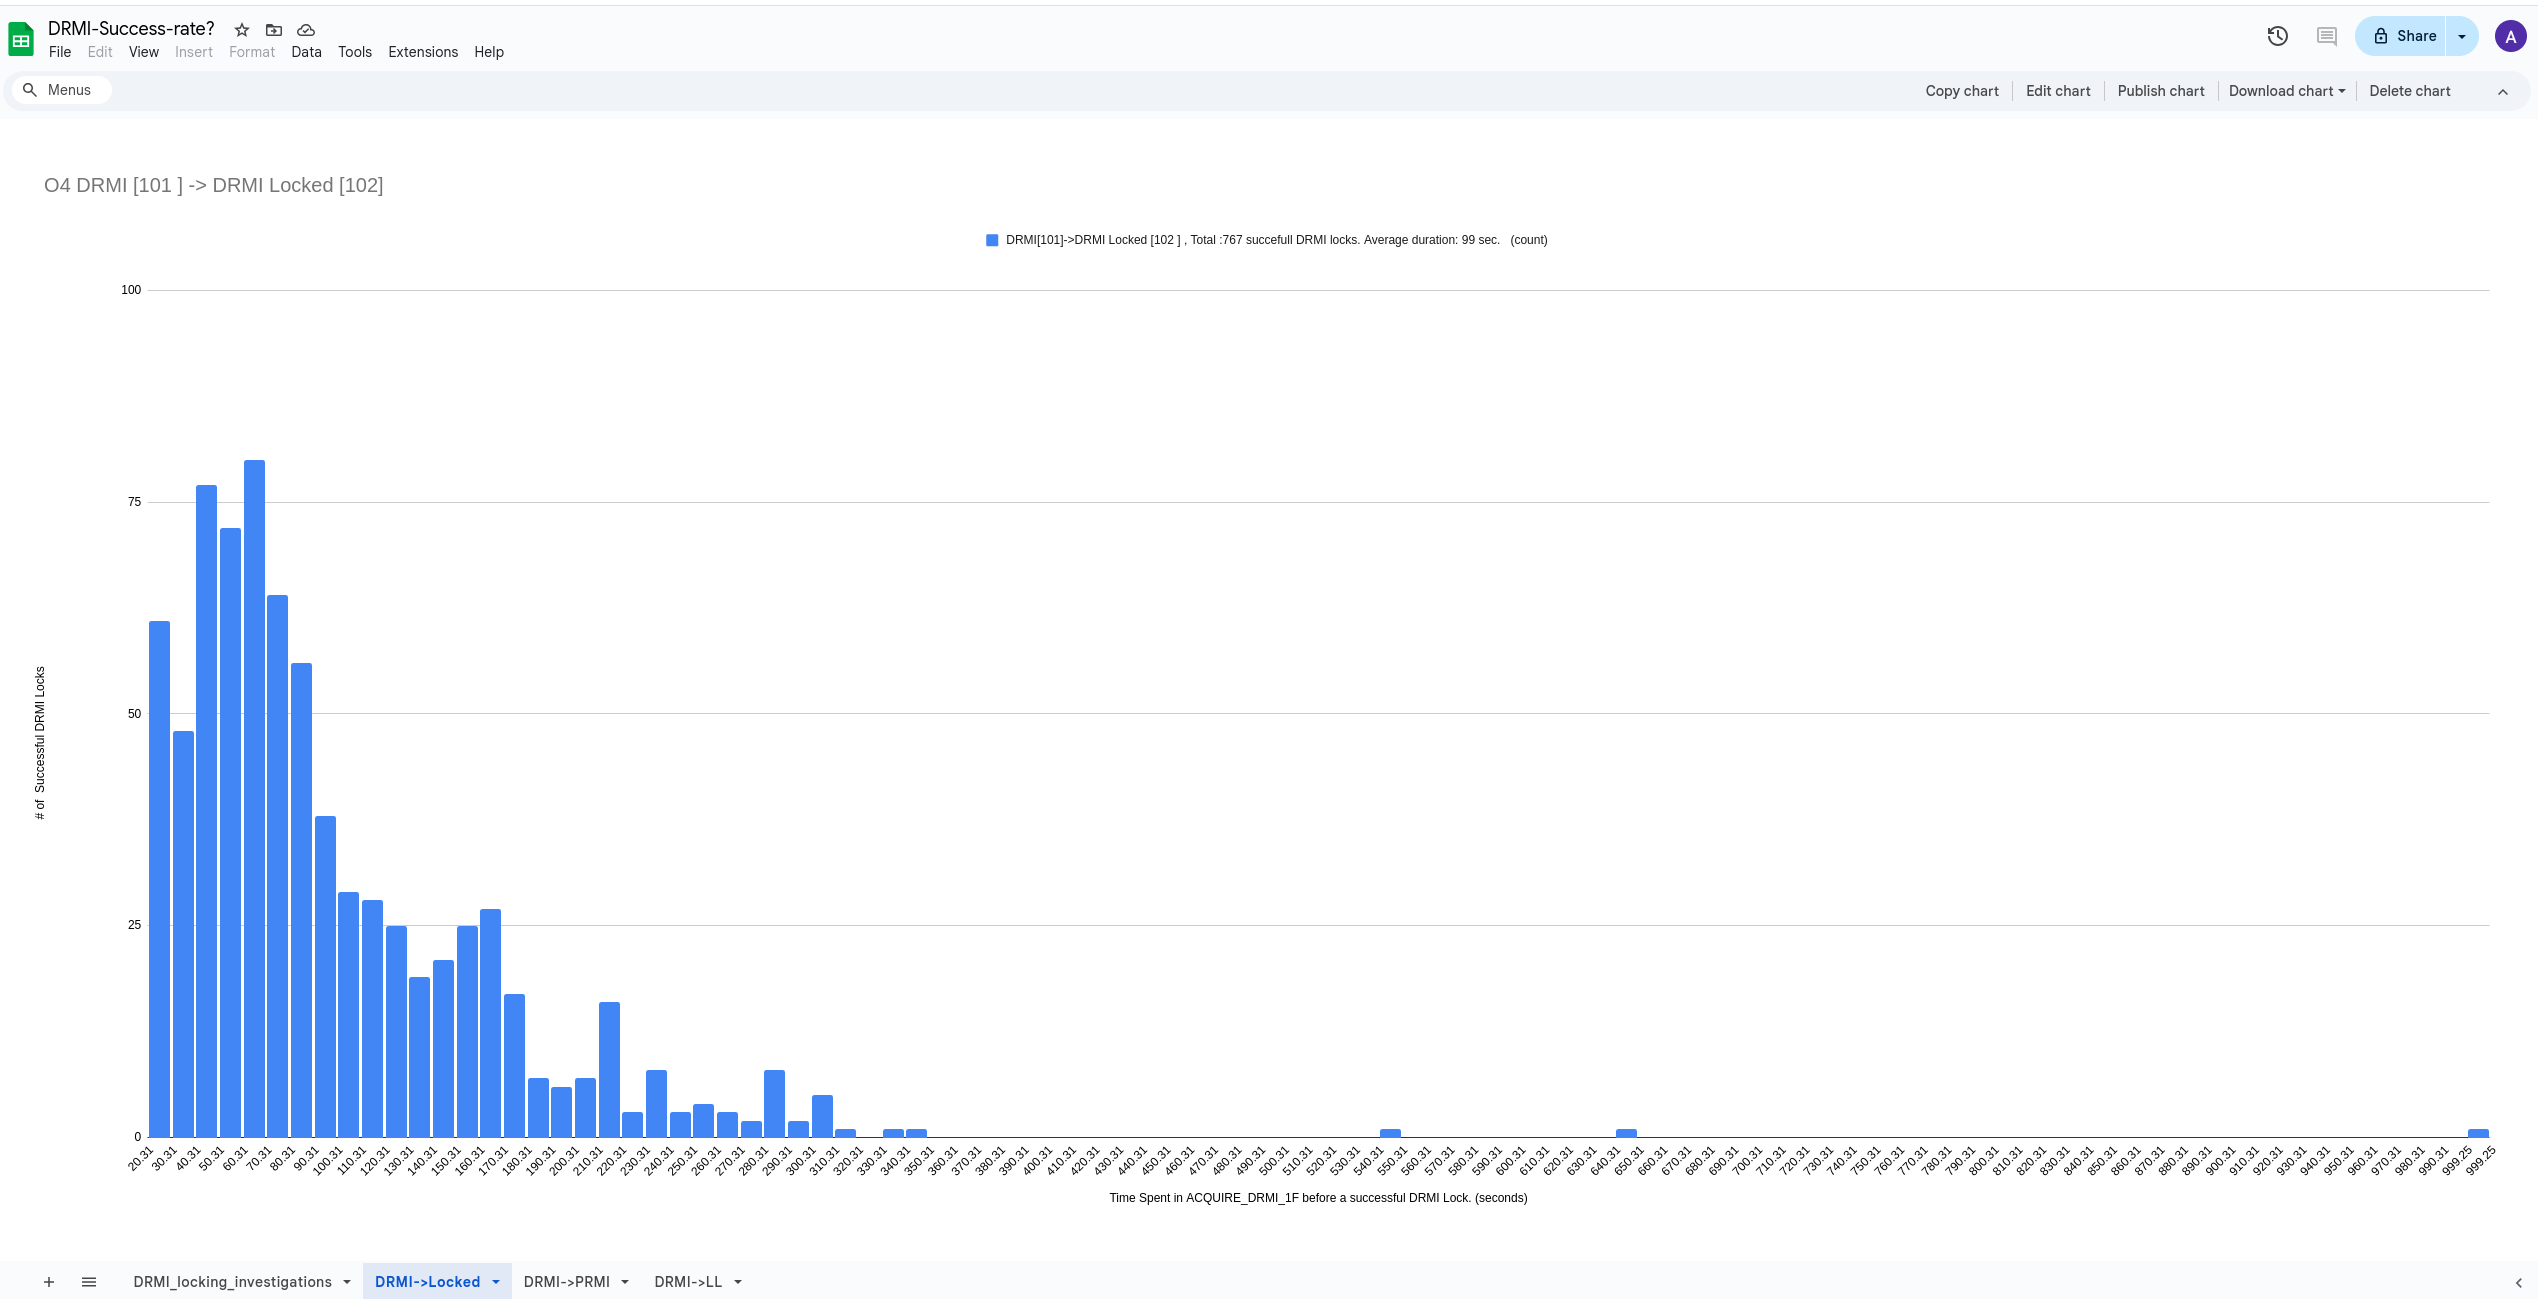Viewport: 2538px width, 1299px height.
Task: Open the Download chart dropdown
Action: (x=2286, y=91)
